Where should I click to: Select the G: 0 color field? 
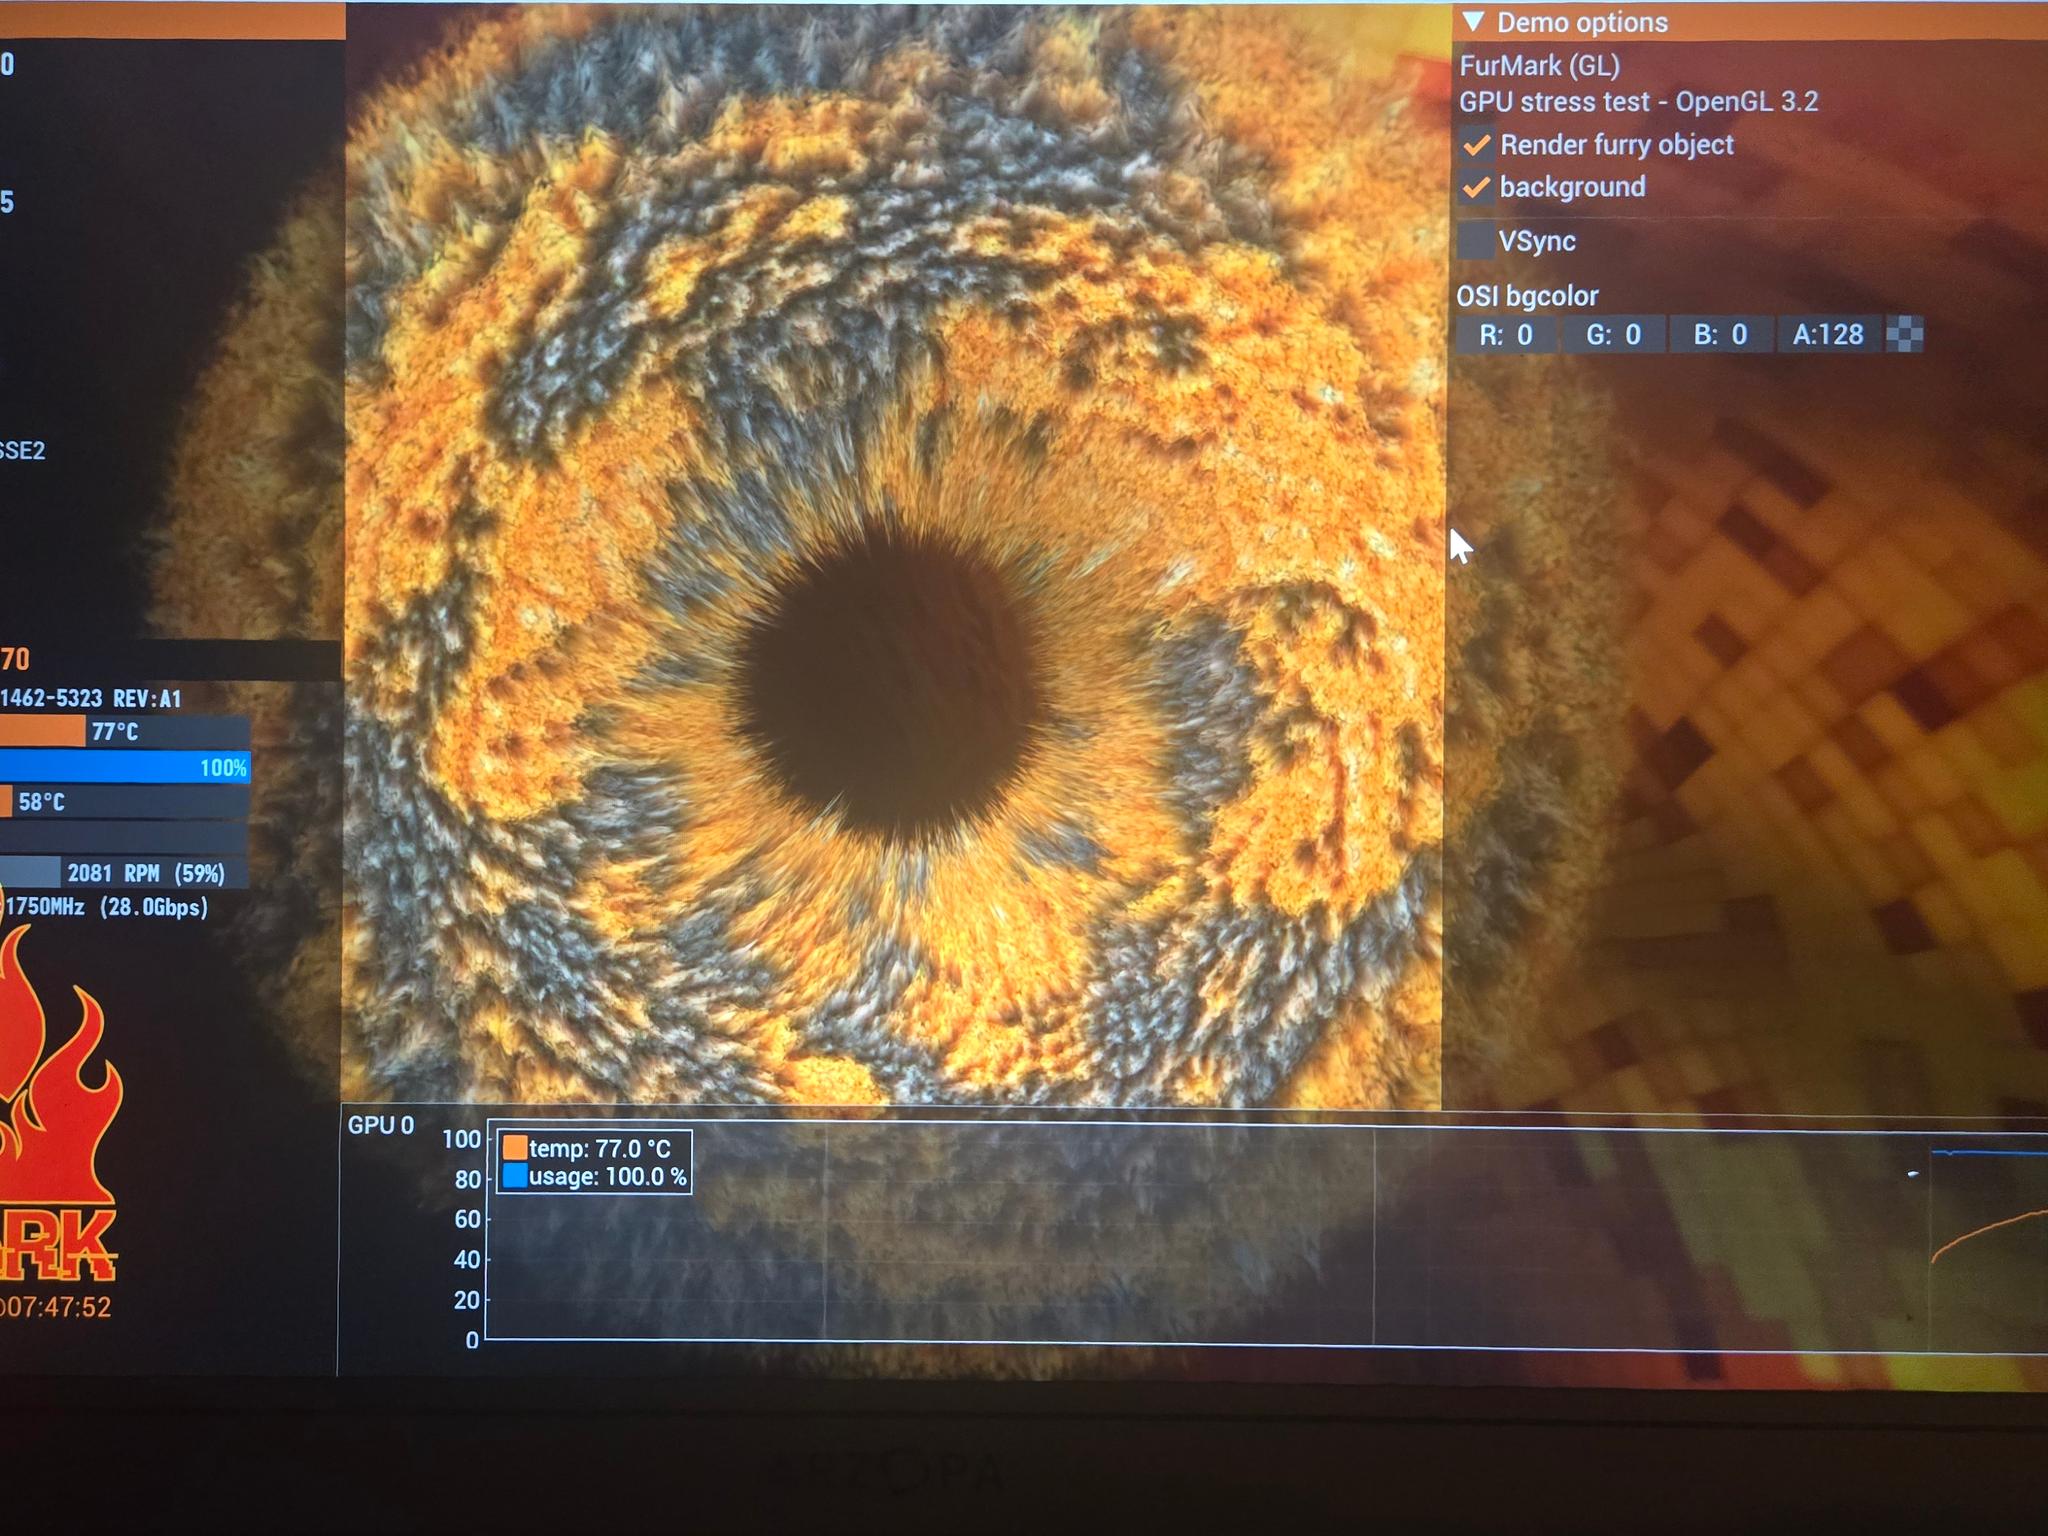pyautogui.click(x=1613, y=334)
